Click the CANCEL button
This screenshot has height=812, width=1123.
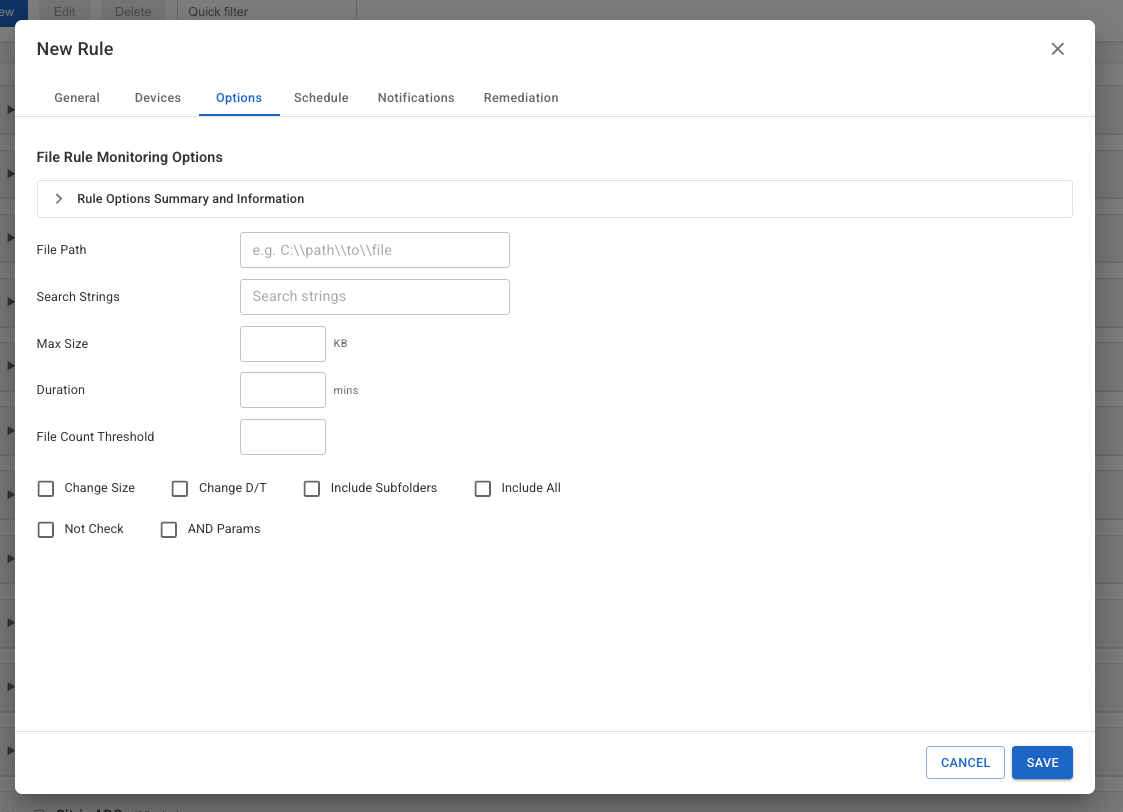[965, 763]
